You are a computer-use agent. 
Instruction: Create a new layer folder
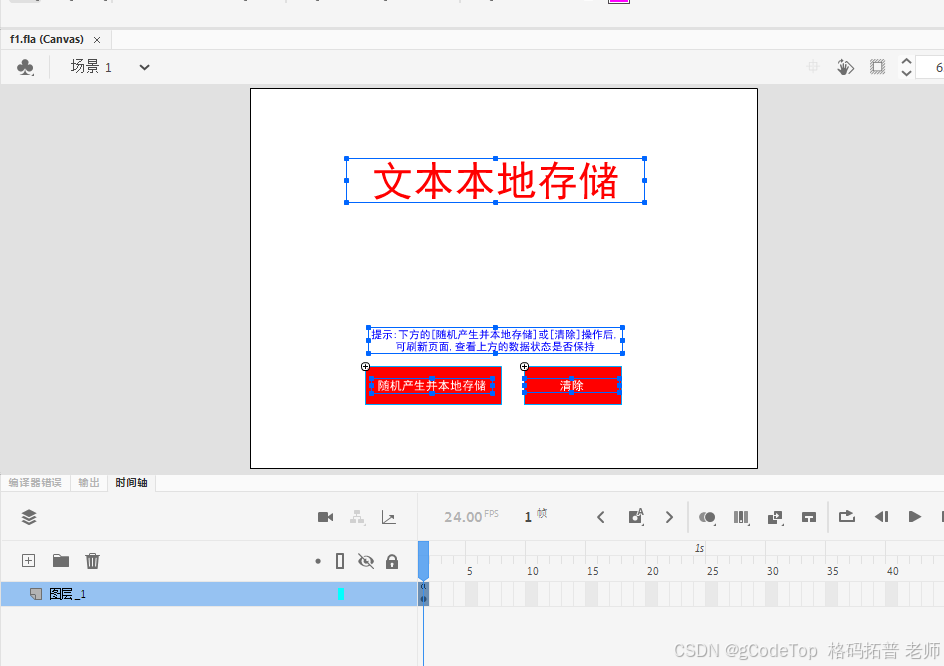pos(61,561)
